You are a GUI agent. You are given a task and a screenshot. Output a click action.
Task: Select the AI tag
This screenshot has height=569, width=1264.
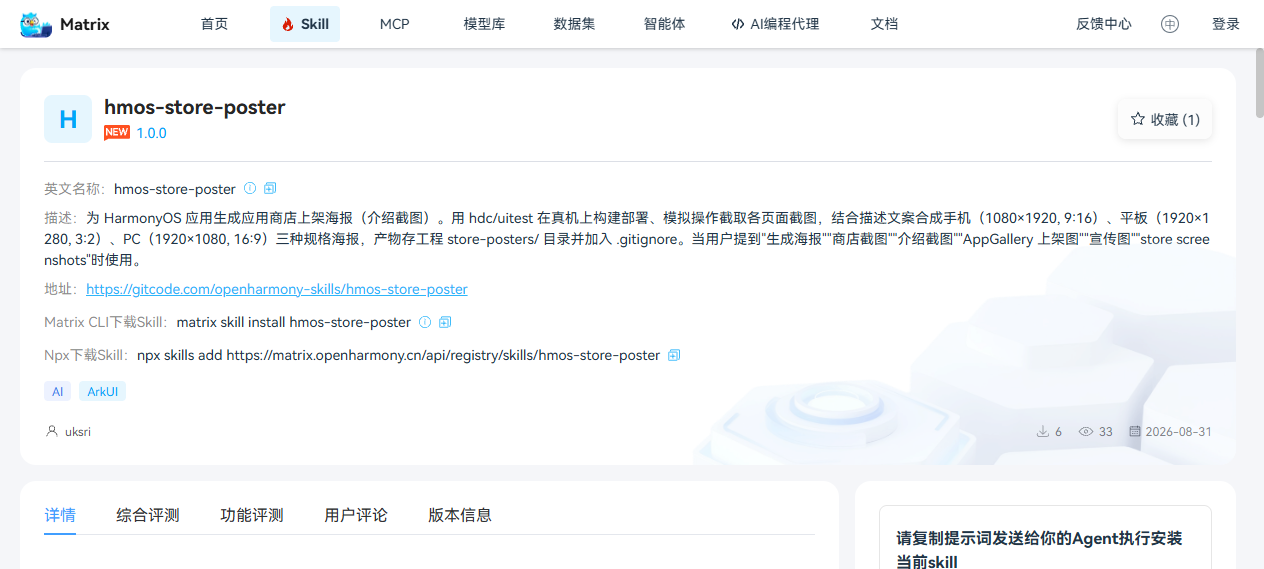point(57,391)
